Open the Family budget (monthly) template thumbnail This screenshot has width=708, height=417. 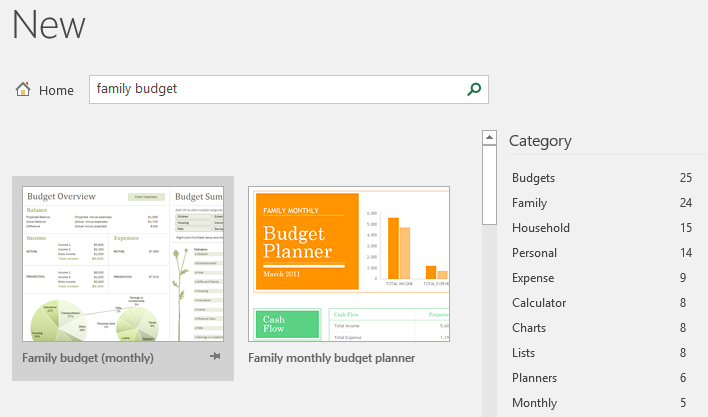pyautogui.click(x=123, y=264)
